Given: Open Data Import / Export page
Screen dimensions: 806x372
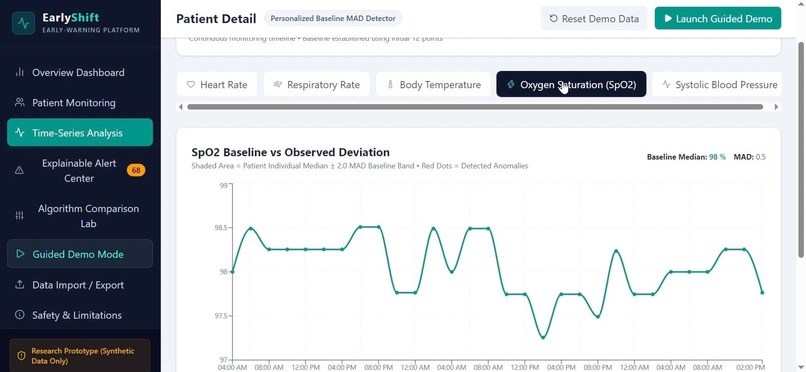Looking at the screenshot, I should pyautogui.click(x=80, y=285).
